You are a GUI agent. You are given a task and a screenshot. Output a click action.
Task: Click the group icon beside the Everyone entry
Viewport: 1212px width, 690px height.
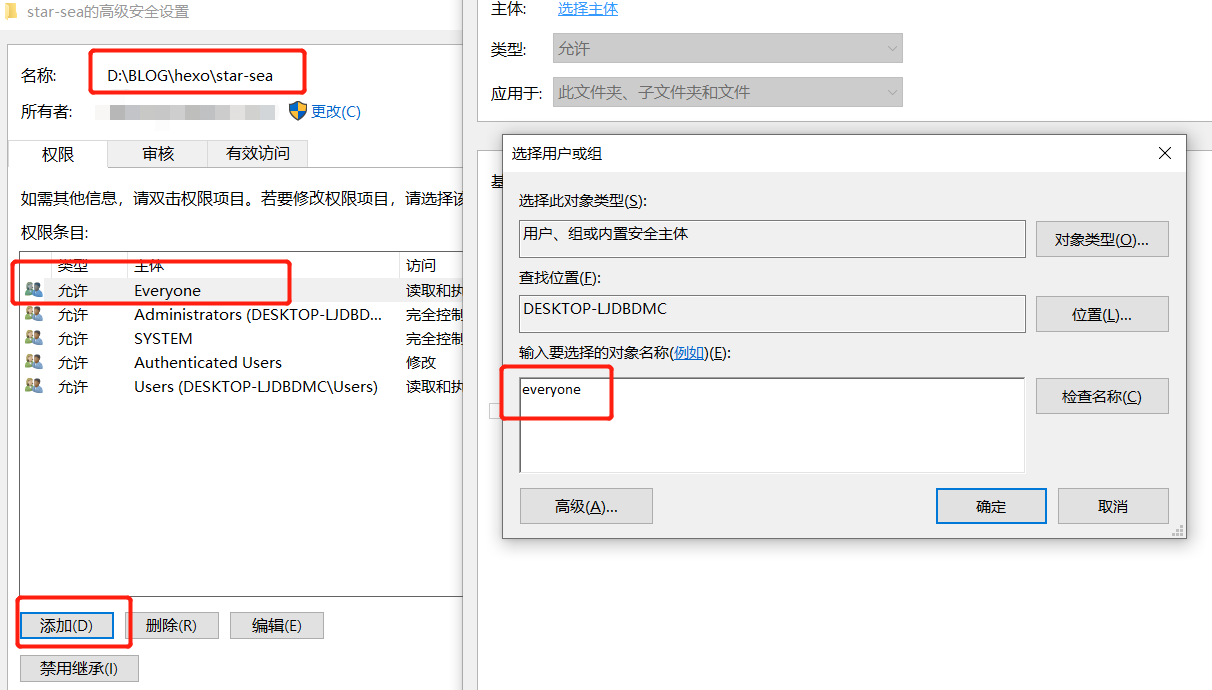pyautogui.click(x=32, y=289)
